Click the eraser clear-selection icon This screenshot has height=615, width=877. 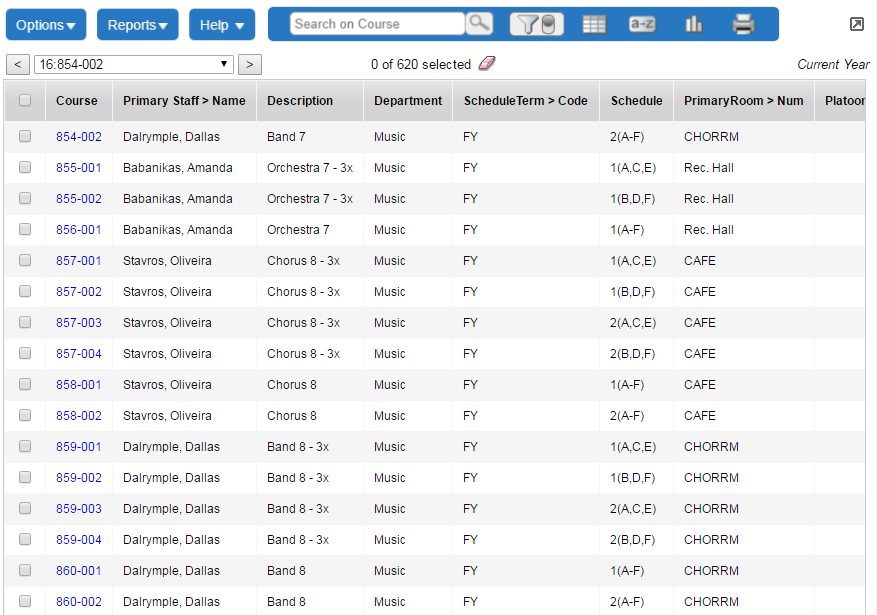click(x=487, y=64)
